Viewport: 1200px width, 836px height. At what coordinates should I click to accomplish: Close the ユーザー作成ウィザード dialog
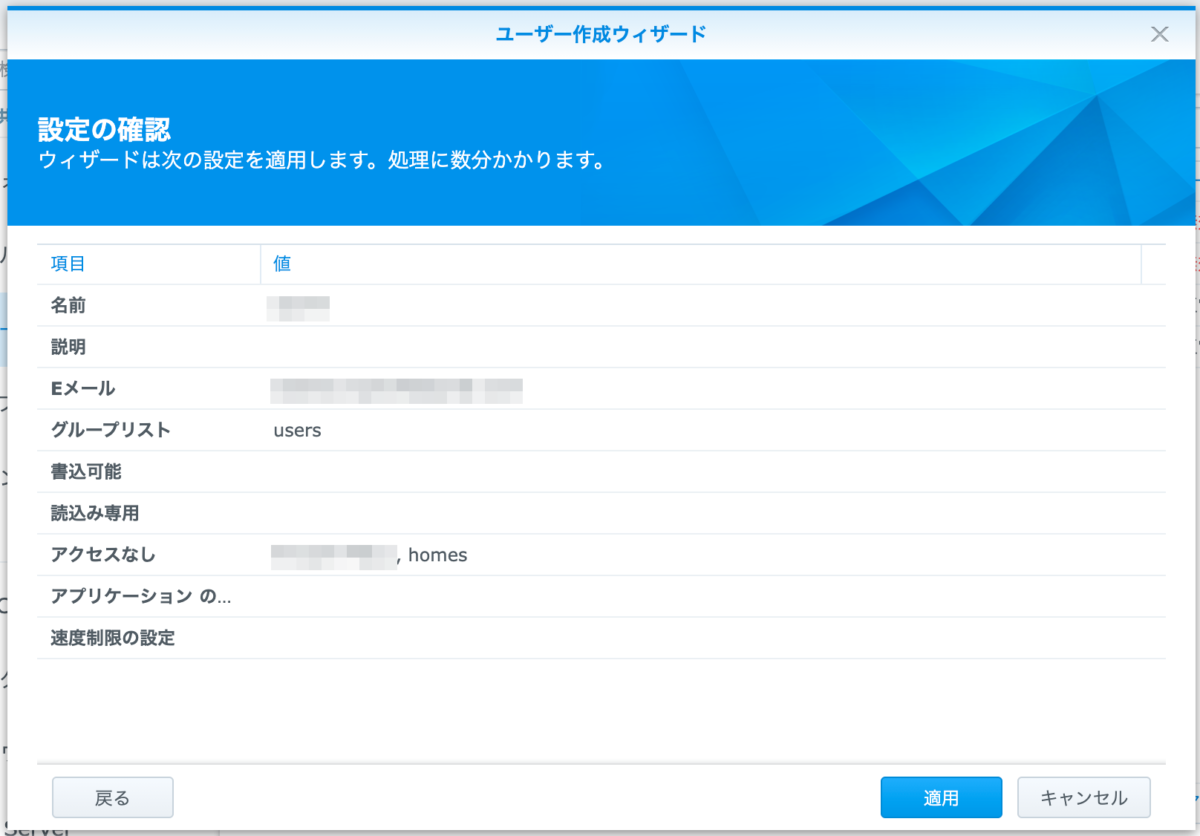coord(1159,34)
